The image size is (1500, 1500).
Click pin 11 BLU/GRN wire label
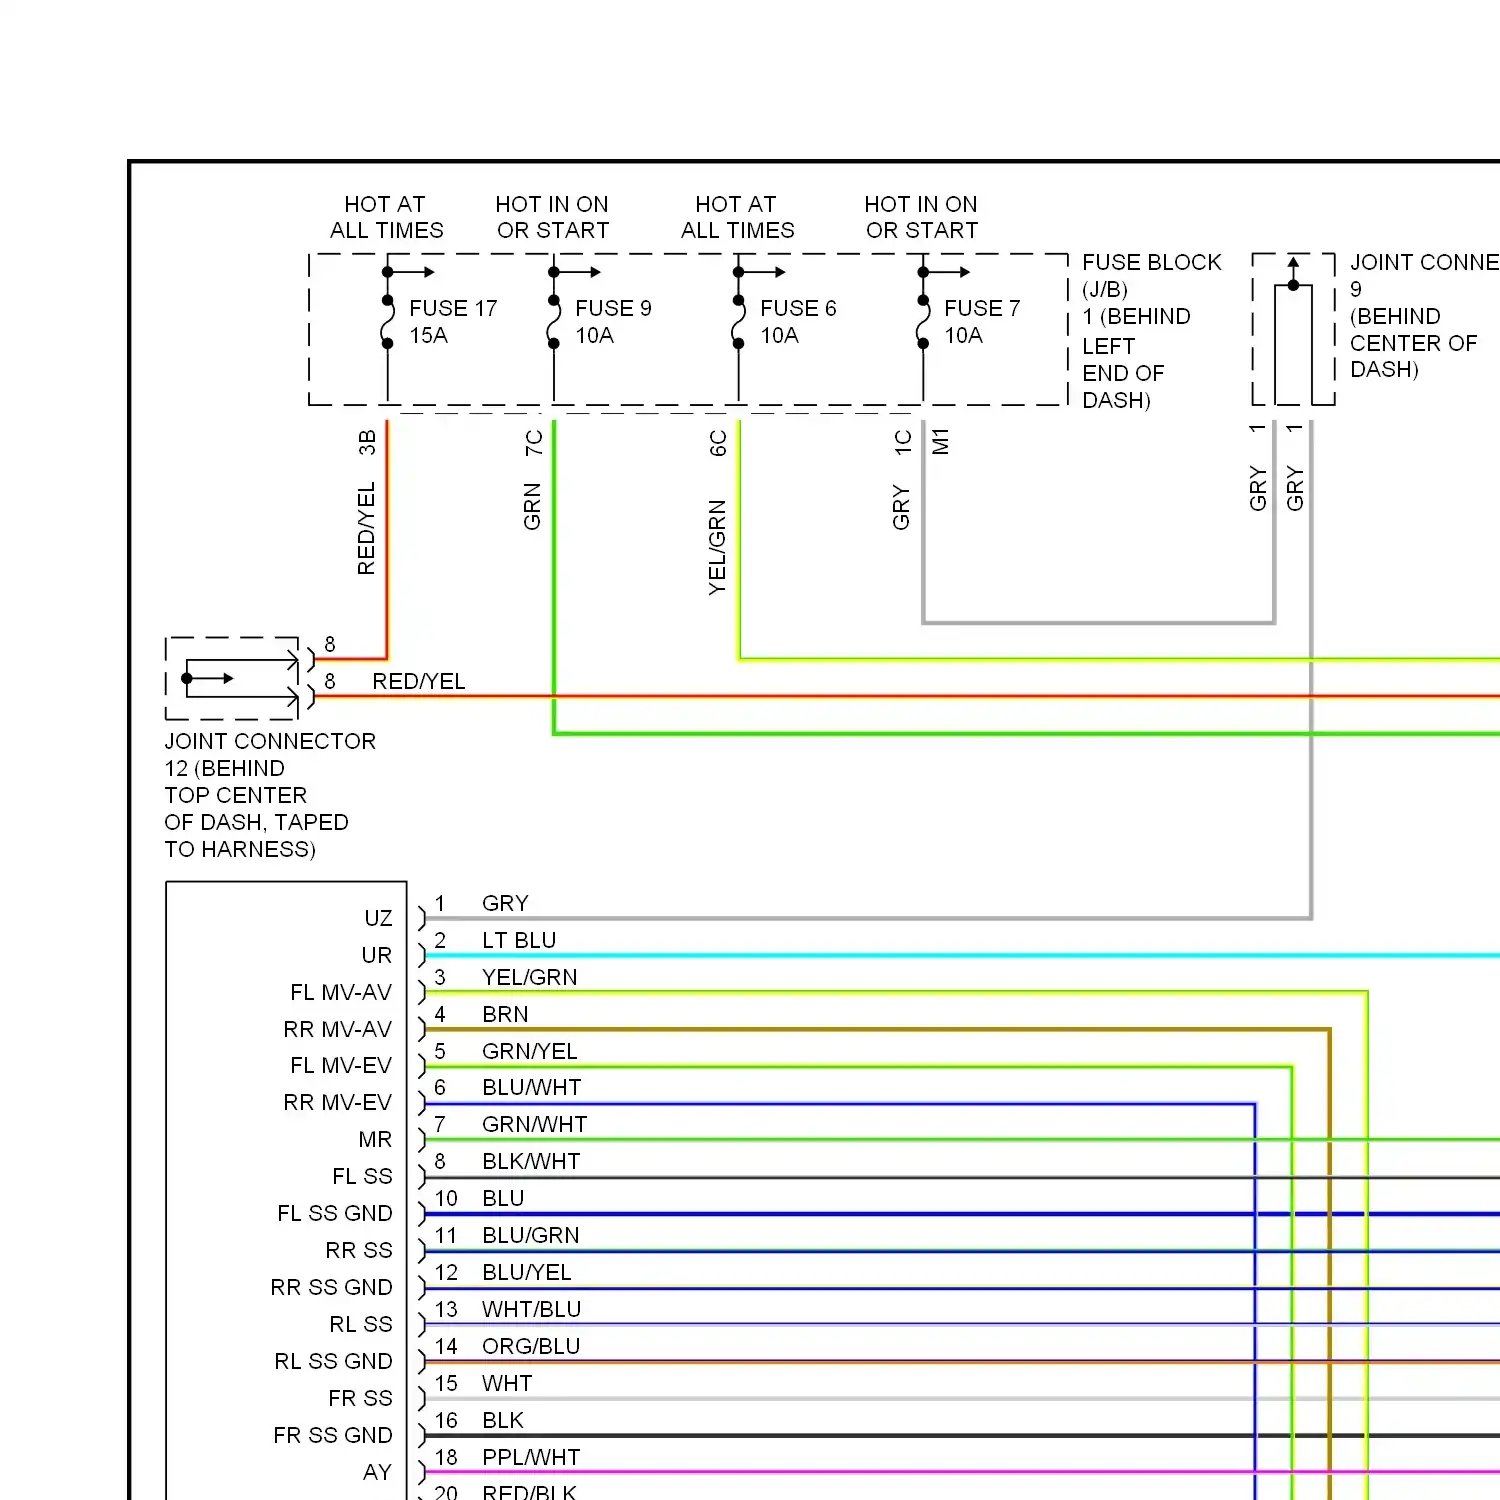(x=531, y=1235)
